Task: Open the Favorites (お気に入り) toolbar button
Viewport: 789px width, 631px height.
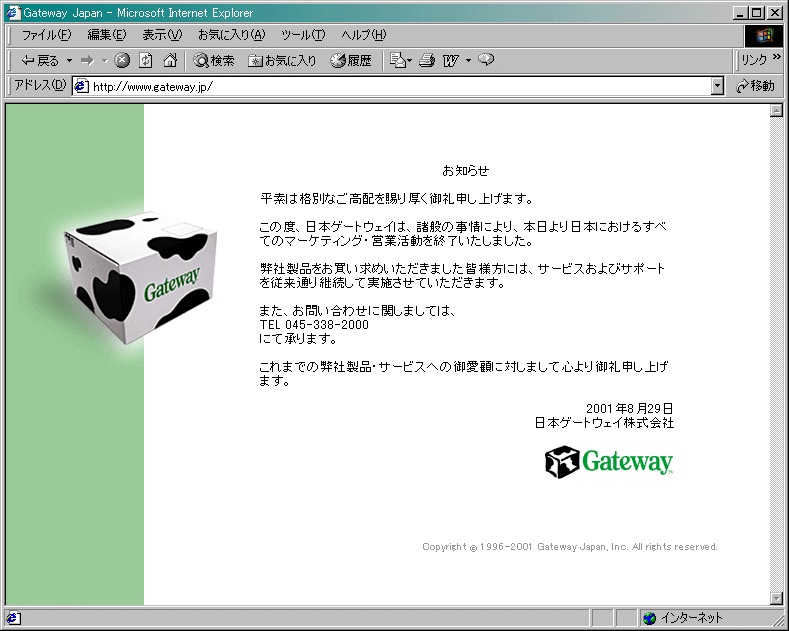Action: [x=282, y=61]
